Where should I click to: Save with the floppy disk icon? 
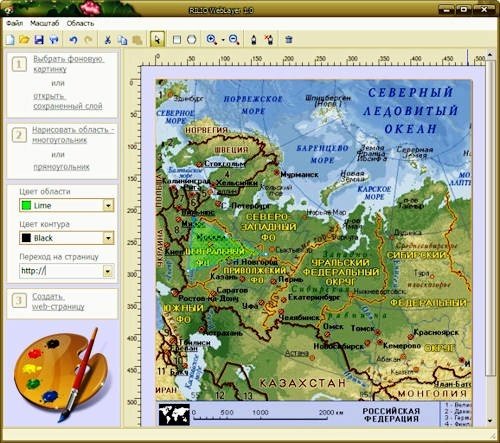[x=39, y=40]
